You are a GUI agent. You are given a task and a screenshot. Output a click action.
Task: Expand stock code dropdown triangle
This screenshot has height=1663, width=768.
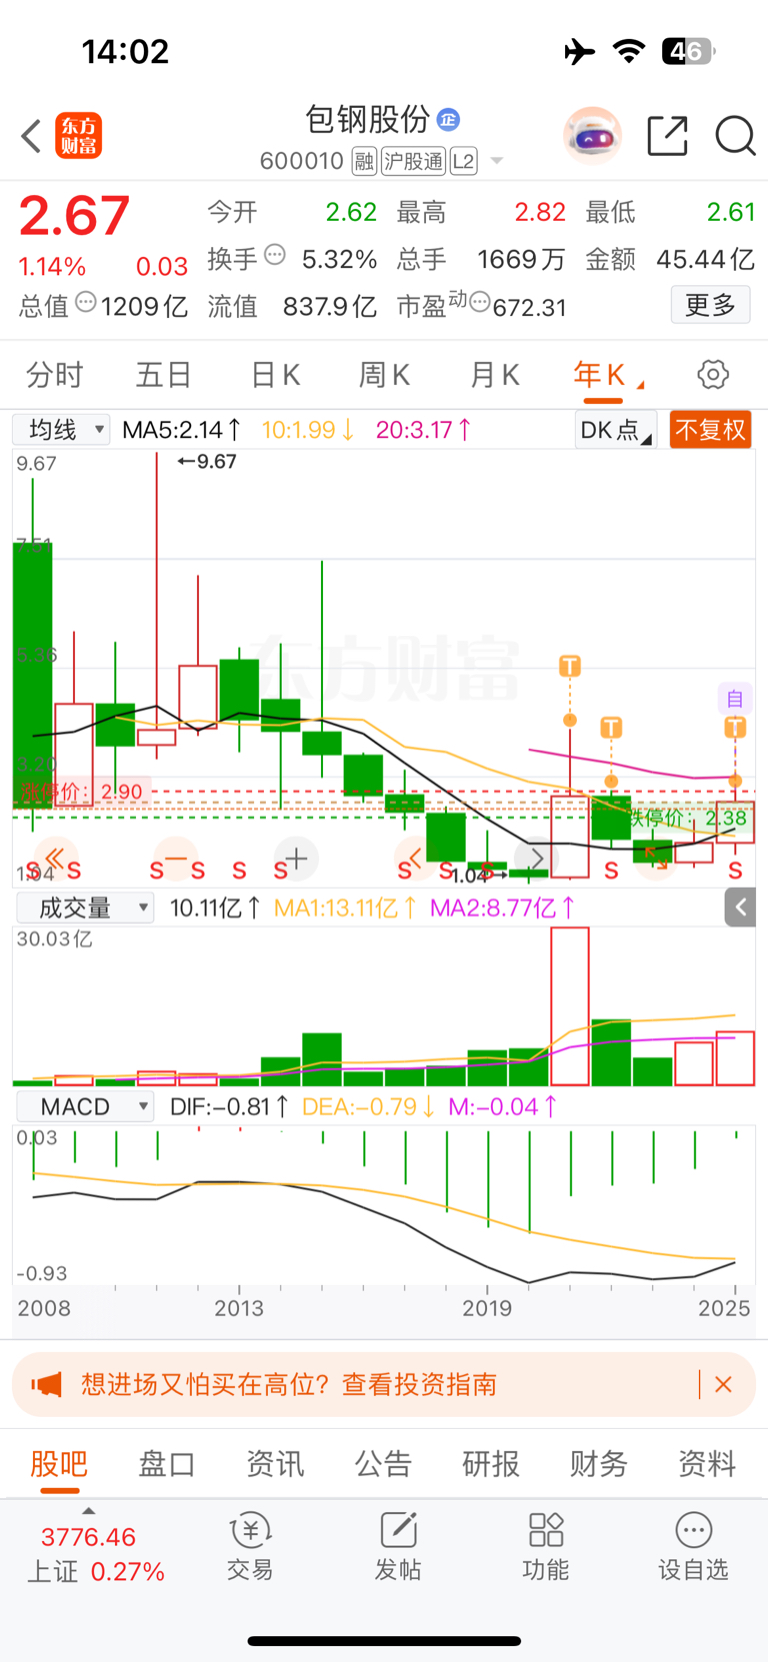click(497, 161)
